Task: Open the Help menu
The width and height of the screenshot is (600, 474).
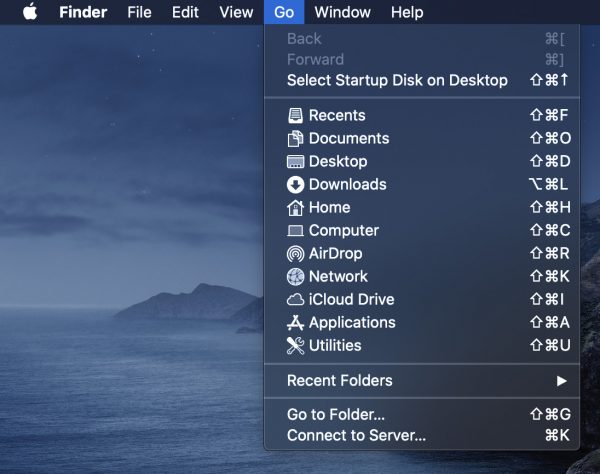Action: coord(407,12)
